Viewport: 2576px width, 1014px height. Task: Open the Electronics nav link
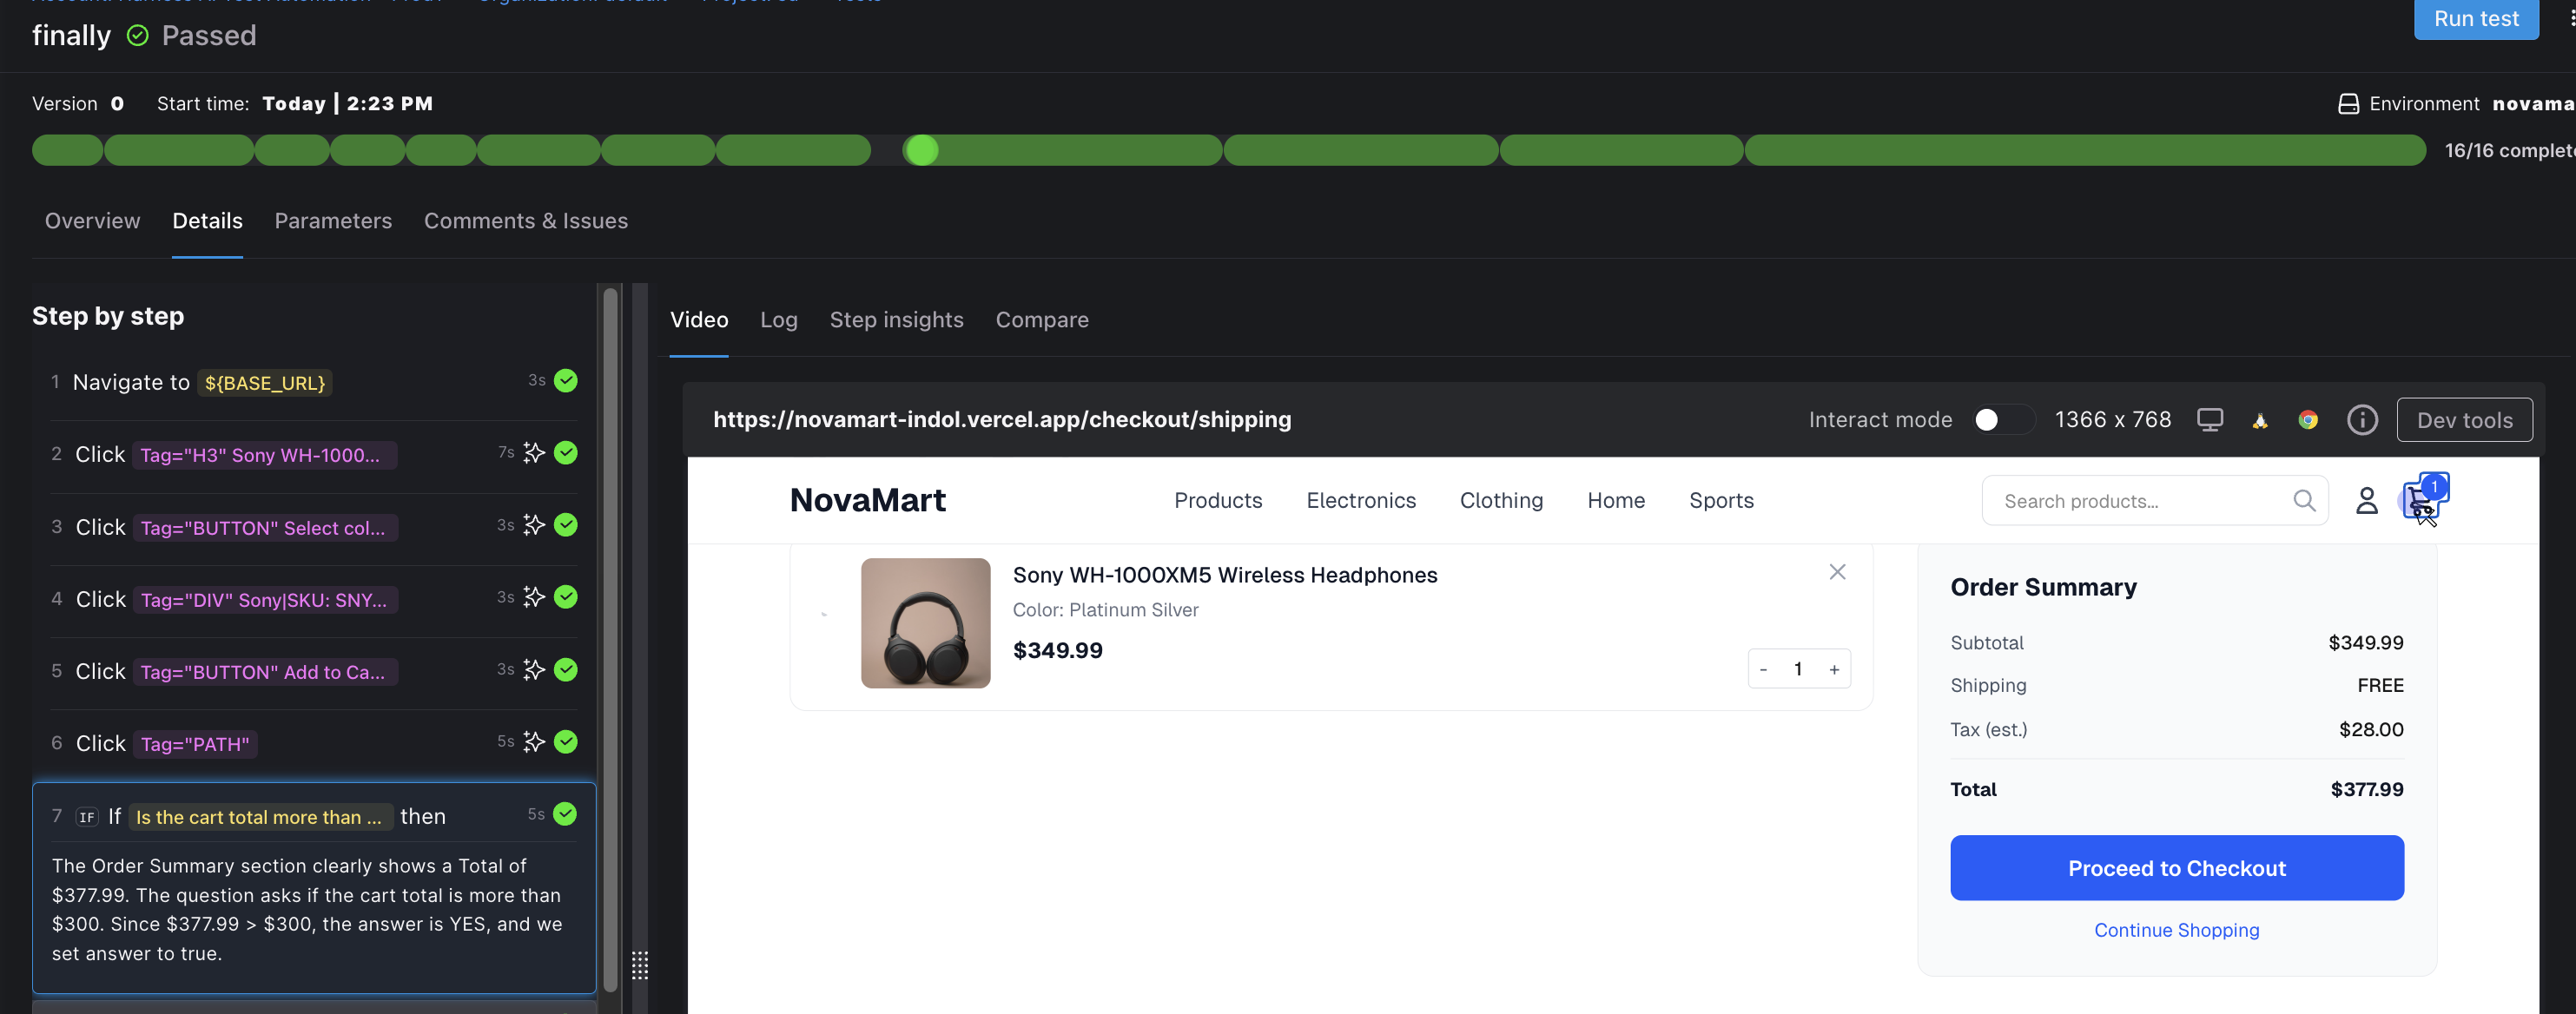click(1361, 500)
